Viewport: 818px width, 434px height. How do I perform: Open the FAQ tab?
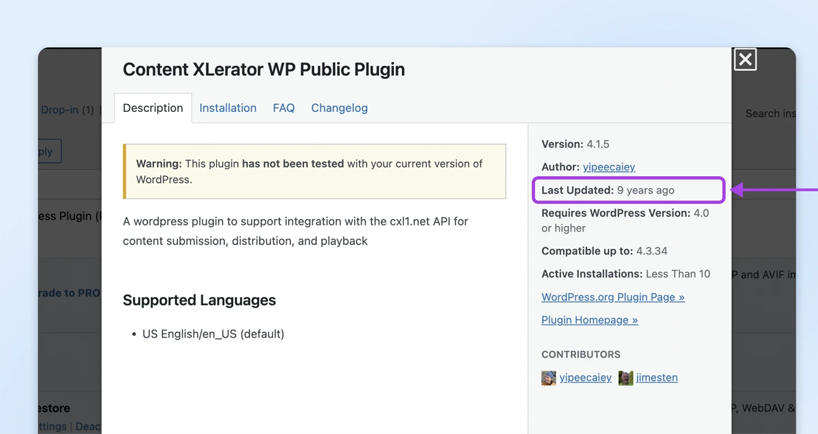[284, 108]
